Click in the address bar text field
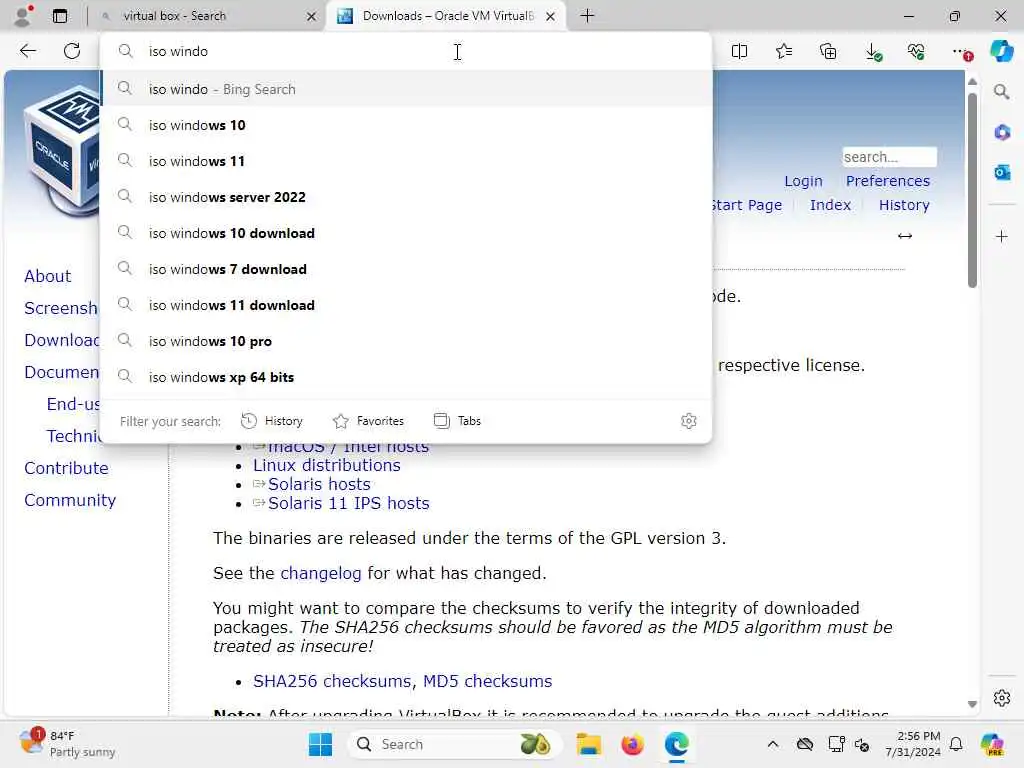Screen dimensions: 1024x768 coord(406,51)
